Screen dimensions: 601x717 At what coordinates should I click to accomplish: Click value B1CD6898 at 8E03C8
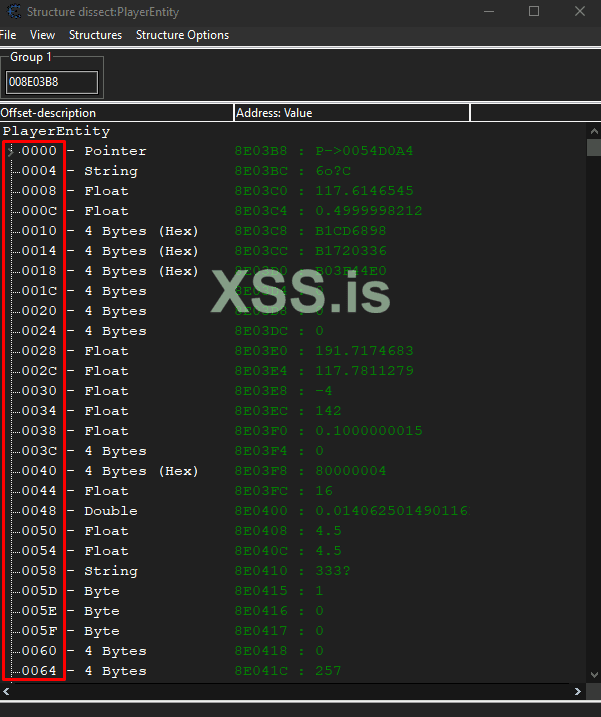click(x=351, y=231)
